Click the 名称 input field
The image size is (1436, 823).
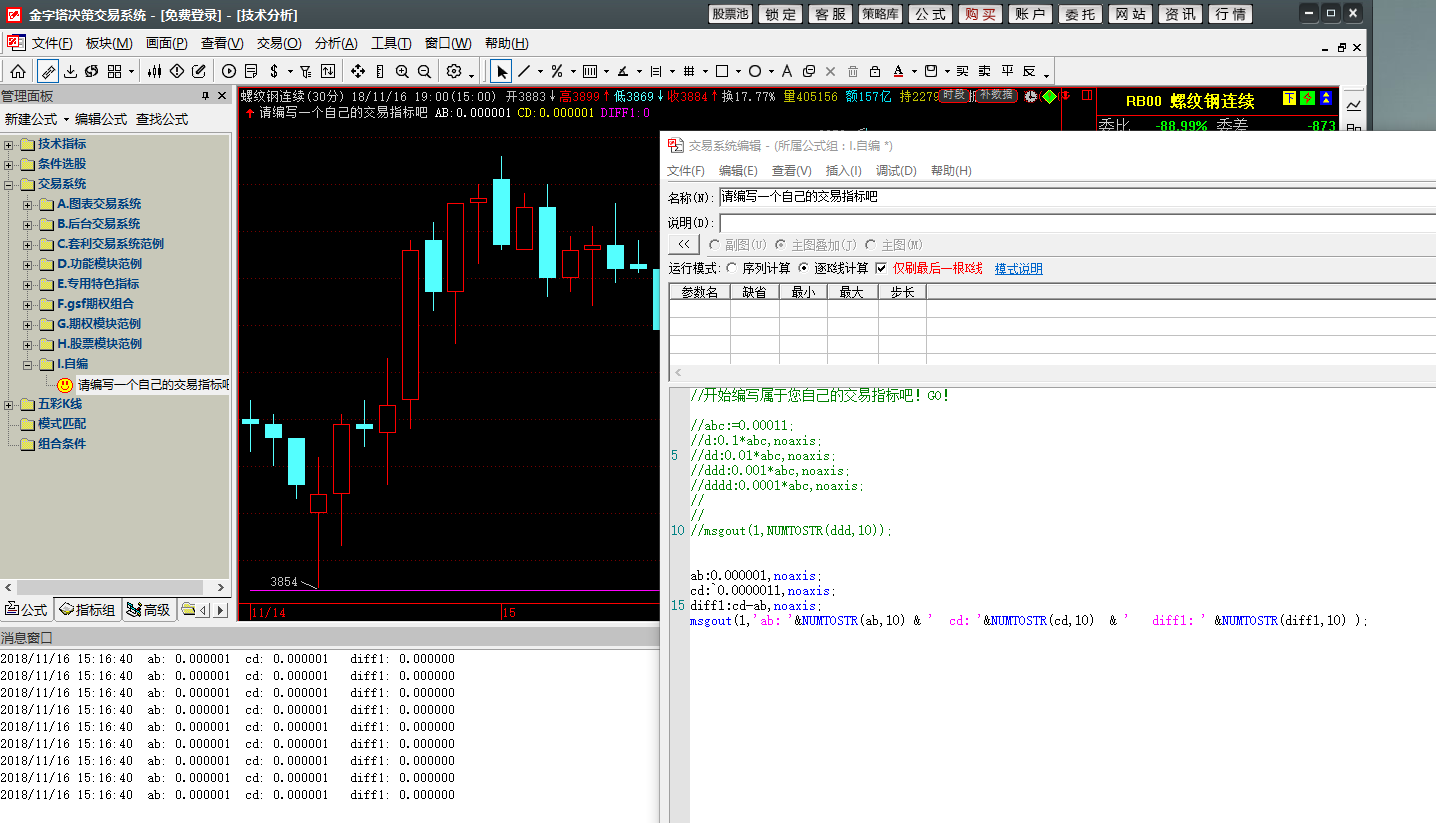(x=1077, y=197)
